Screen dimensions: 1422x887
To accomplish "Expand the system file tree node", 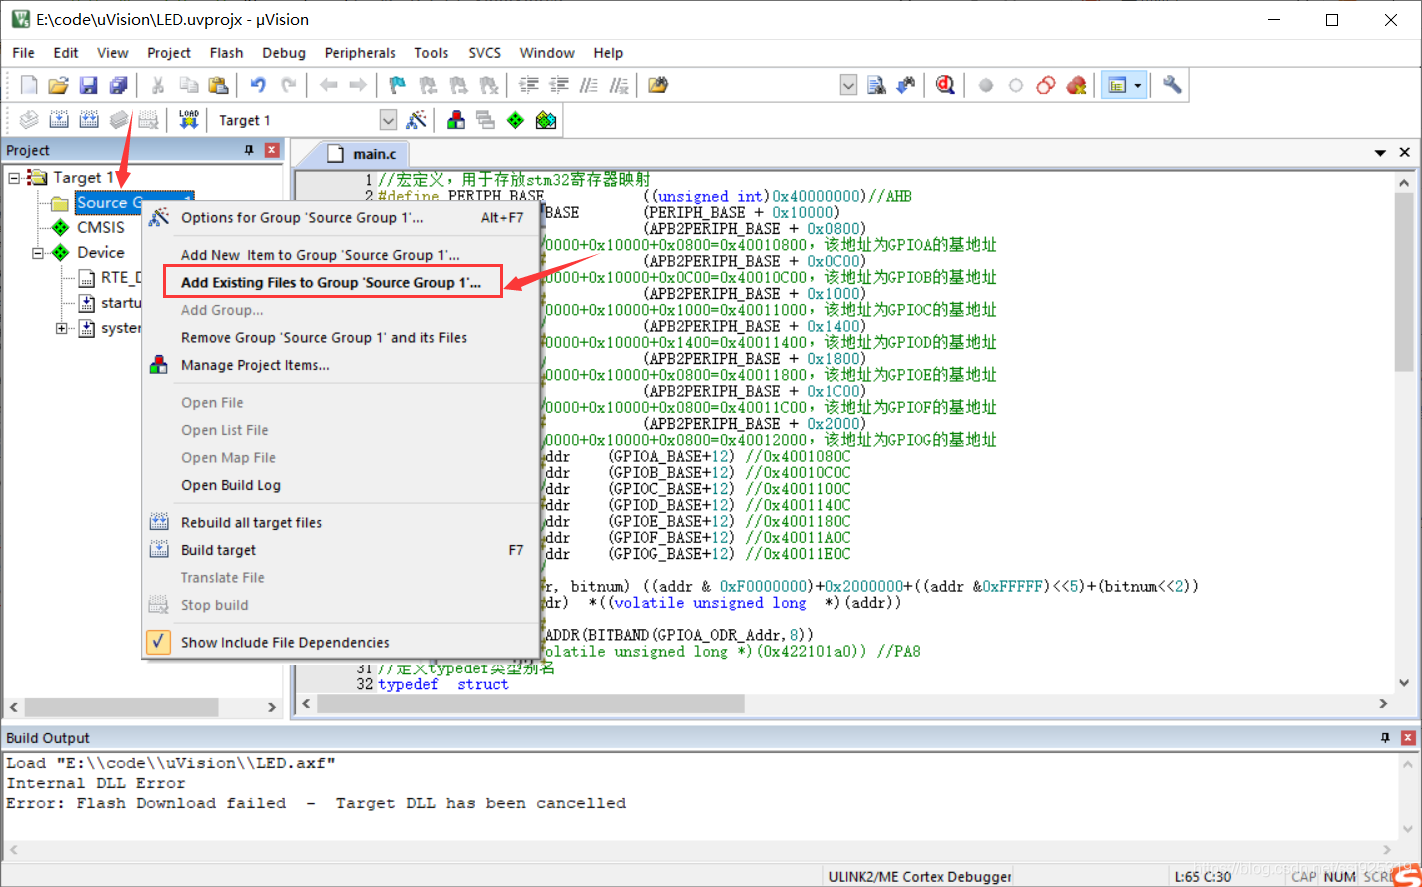I will point(62,328).
